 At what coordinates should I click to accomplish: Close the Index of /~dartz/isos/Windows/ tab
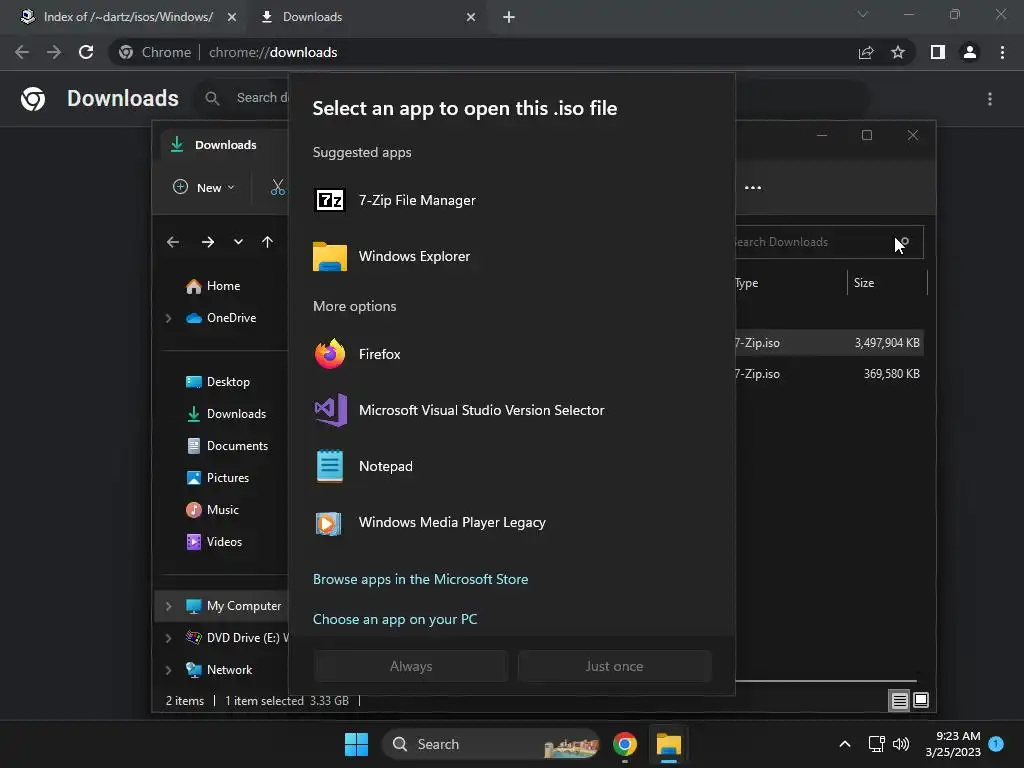coord(232,17)
